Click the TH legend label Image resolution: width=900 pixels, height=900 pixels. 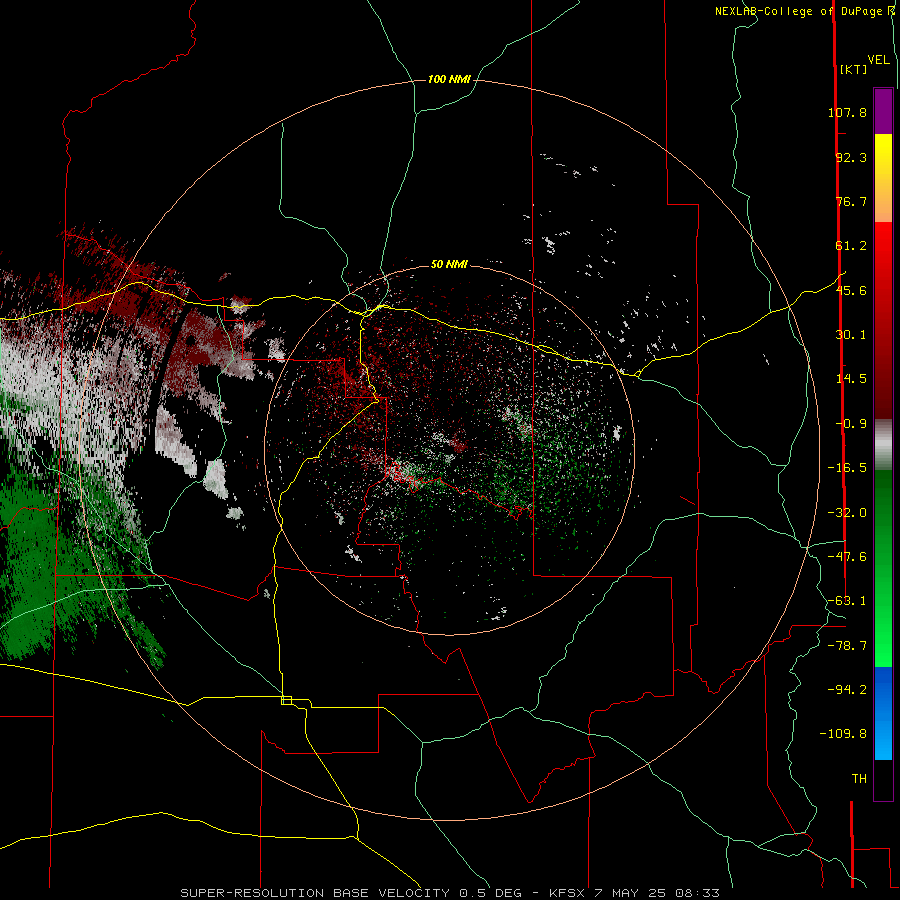(859, 779)
